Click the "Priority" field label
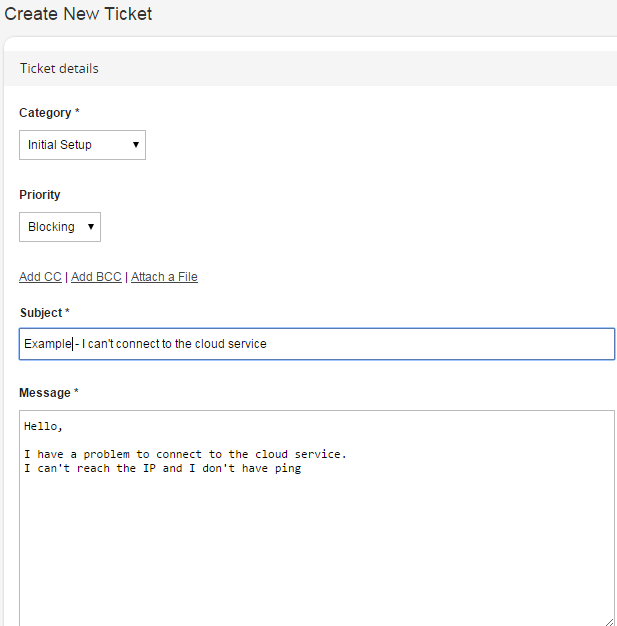The width and height of the screenshot is (617, 626). tap(40, 194)
